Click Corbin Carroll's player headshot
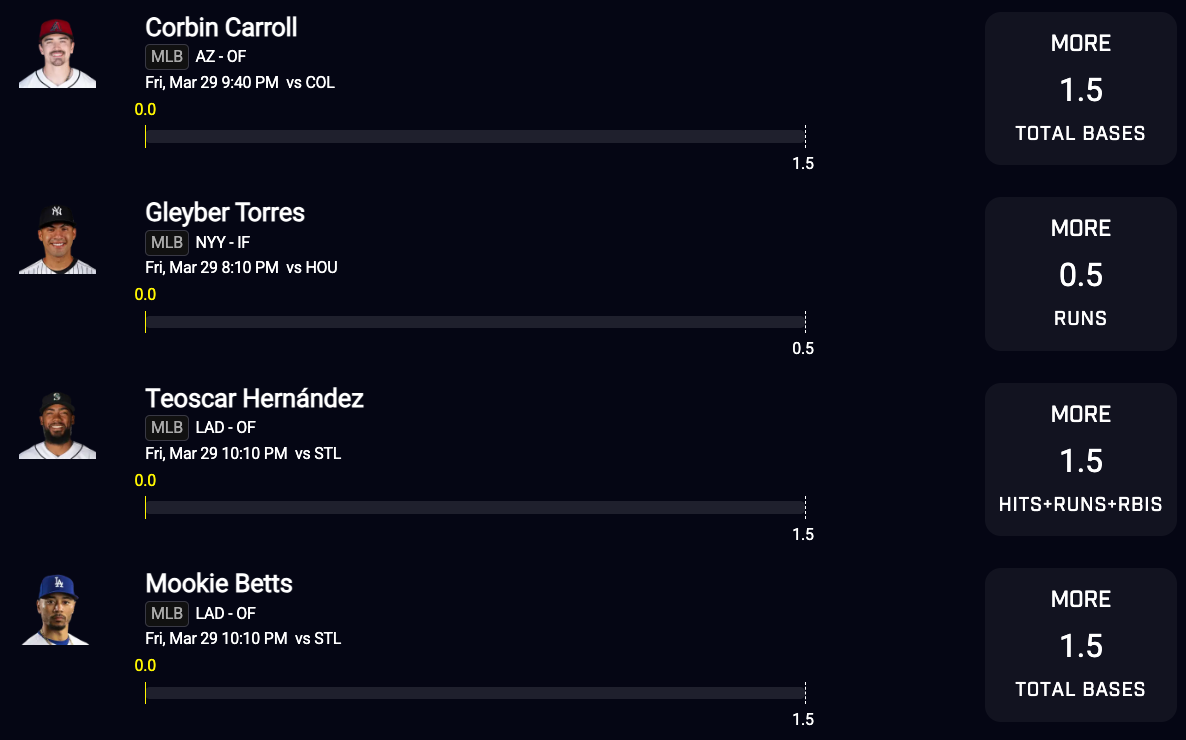This screenshot has width=1186, height=740. point(57,54)
